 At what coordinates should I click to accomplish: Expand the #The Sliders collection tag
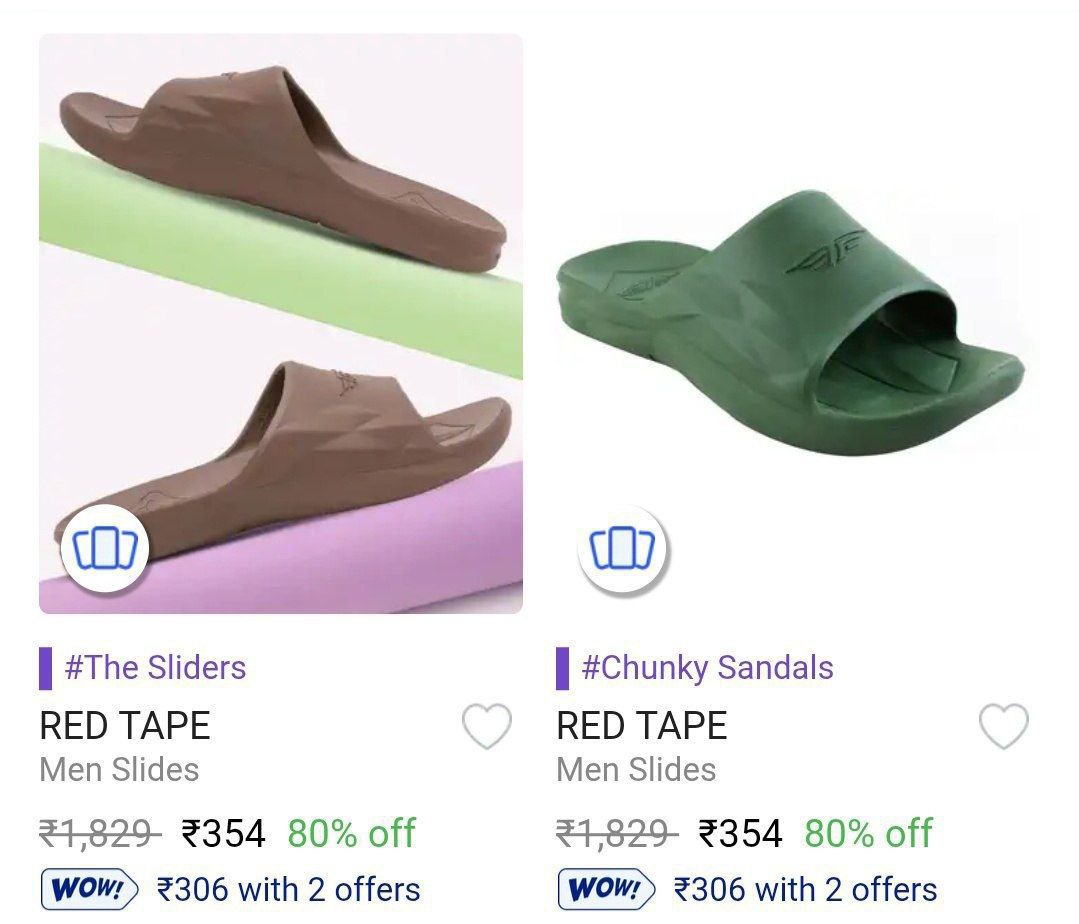pyautogui.click(x=156, y=667)
